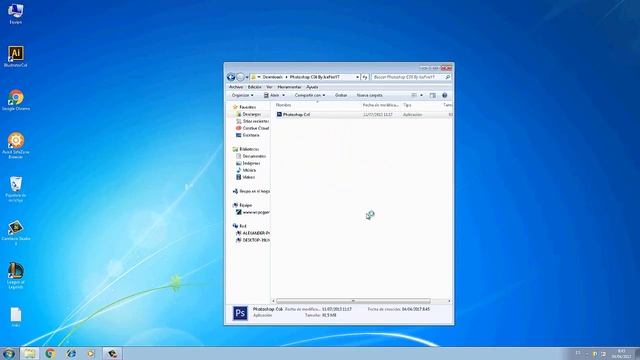Open the Ver menu
This screenshot has height=360, width=640.
pos(269,87)
